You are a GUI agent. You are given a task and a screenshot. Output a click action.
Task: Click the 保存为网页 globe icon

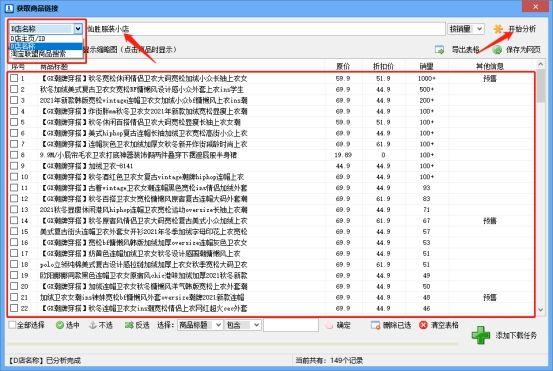tap(497, 50)
